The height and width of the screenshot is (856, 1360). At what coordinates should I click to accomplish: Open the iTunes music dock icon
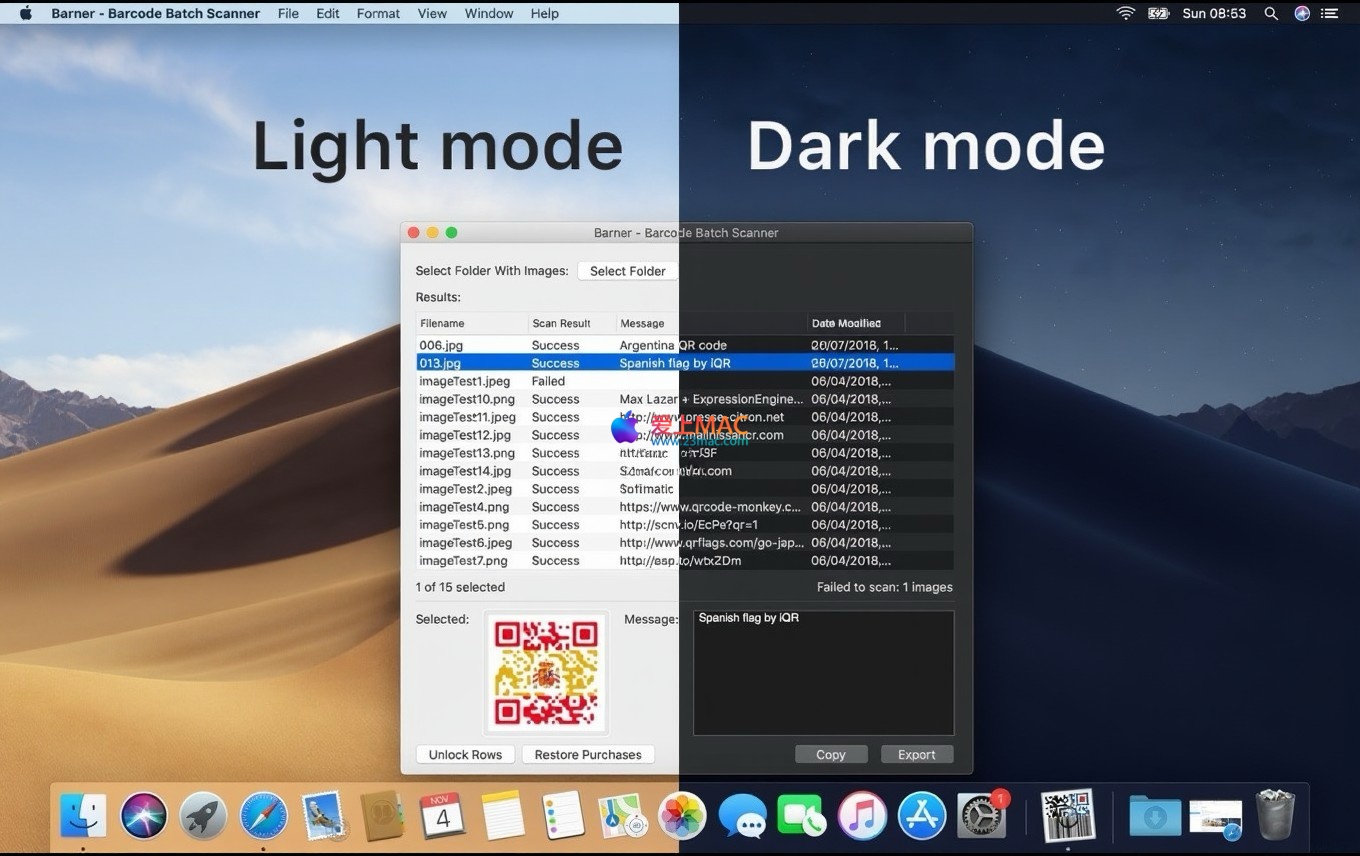pyautogui.click(x=861, y=816)
